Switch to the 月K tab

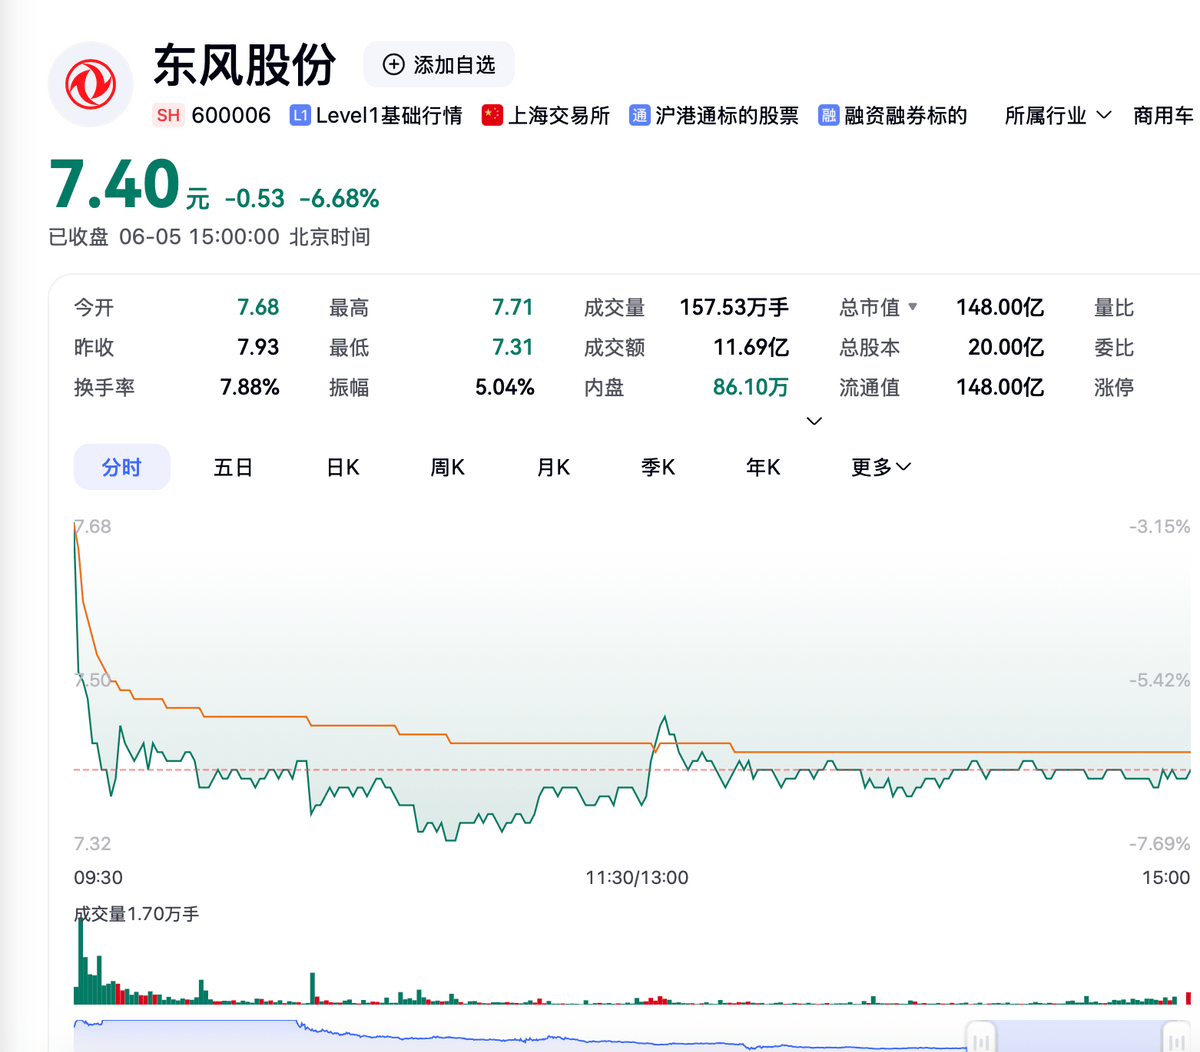553,467
